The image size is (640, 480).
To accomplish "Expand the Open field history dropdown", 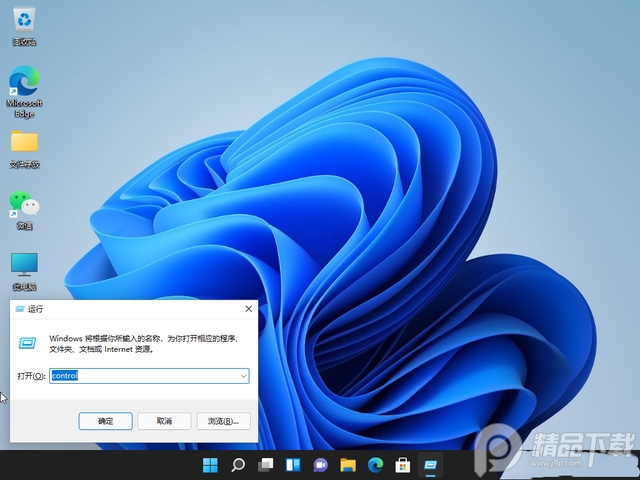I will click(243, 376).
